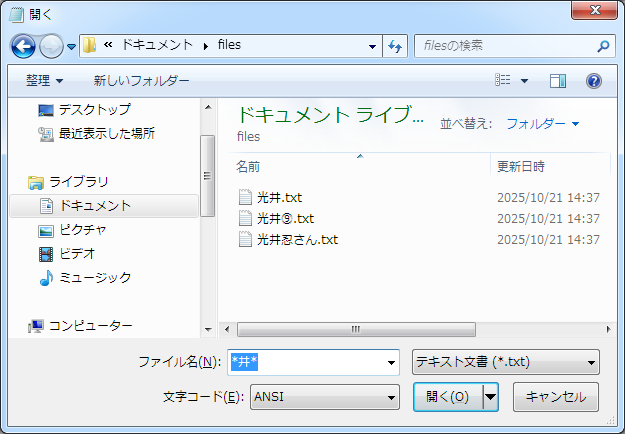The image size is (625, 434).
Task: Click the « chevron in address path
Action: 108,45
